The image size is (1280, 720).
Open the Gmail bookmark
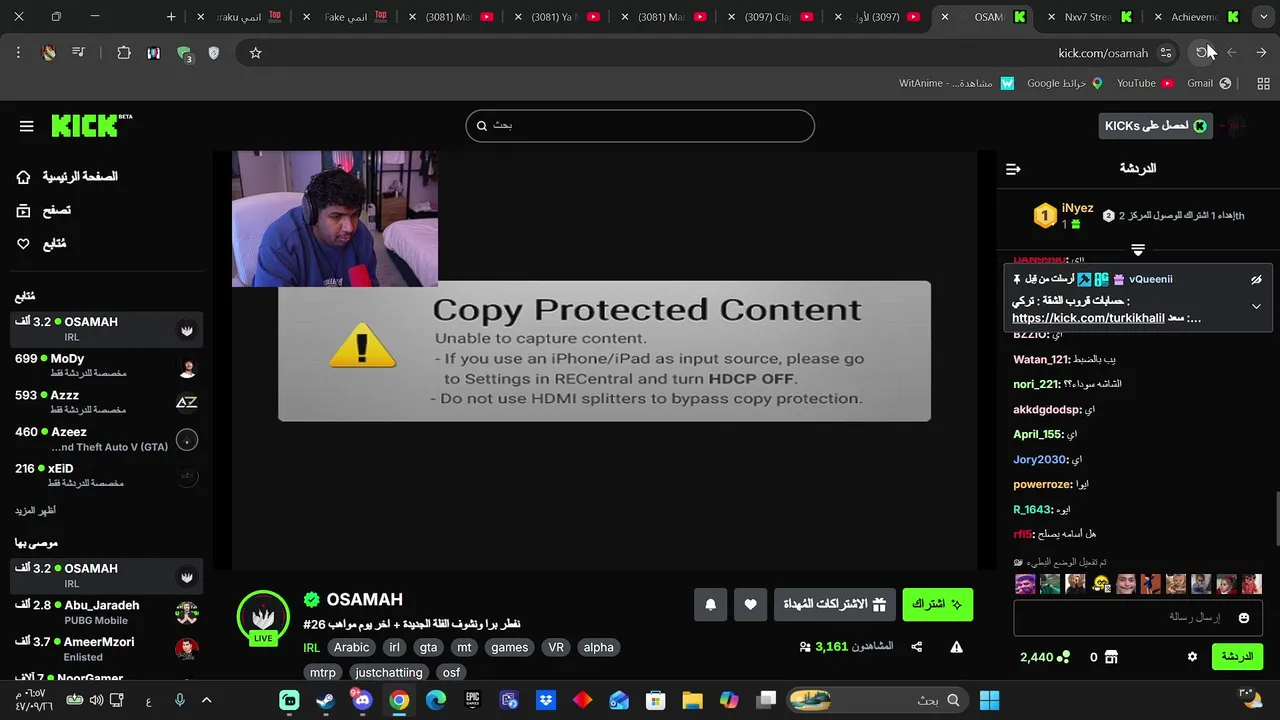pyautogui.click(x=1209, y=83)
